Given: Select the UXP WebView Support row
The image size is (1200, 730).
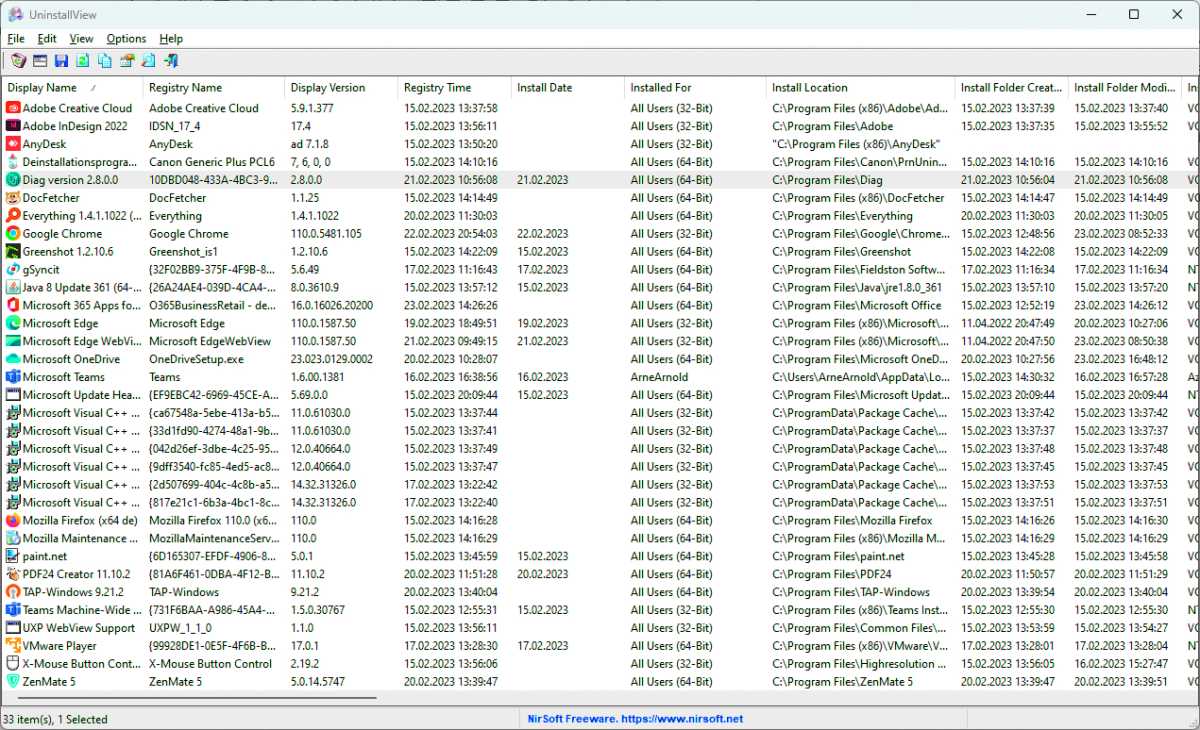Looking at the screenshot, I should tap(600, 628).
